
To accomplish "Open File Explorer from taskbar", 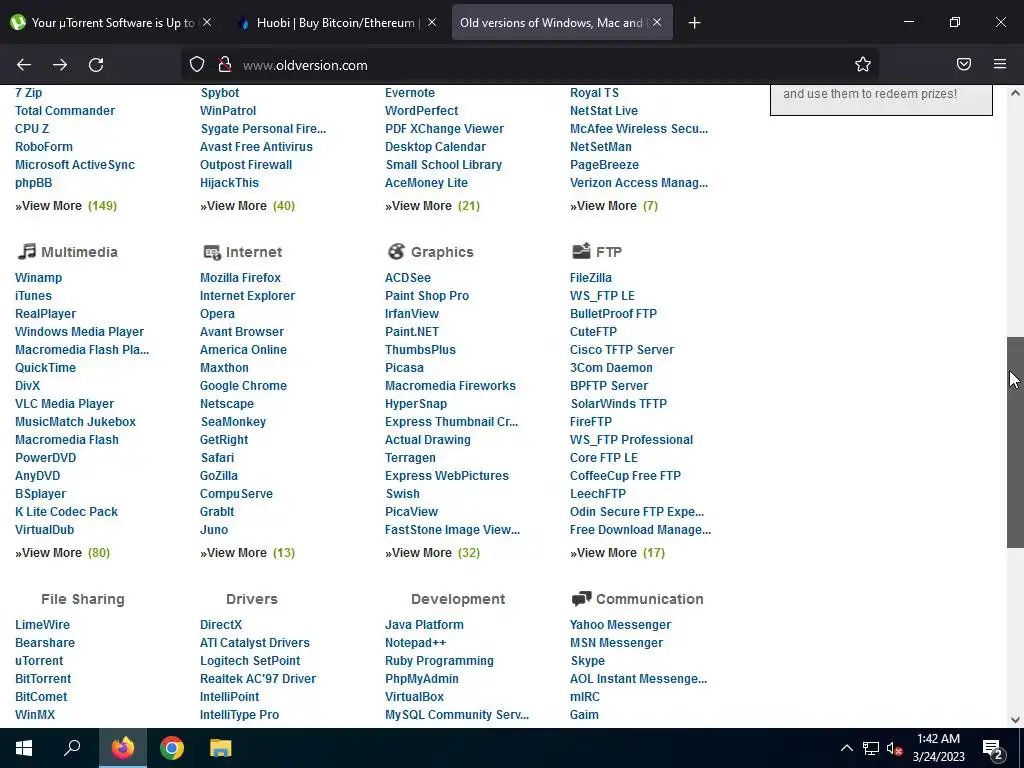I will [x=221, y=748].
